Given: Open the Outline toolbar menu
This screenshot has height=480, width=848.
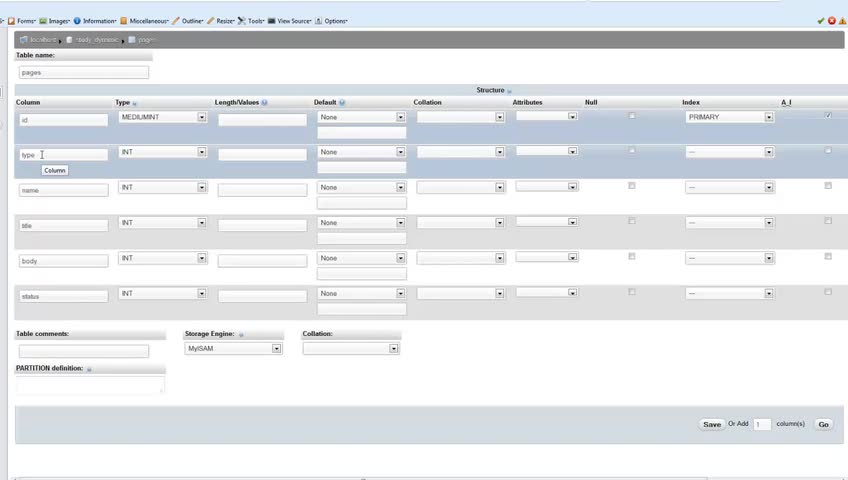Looking at the screenshot, I should tap(188, 21).
